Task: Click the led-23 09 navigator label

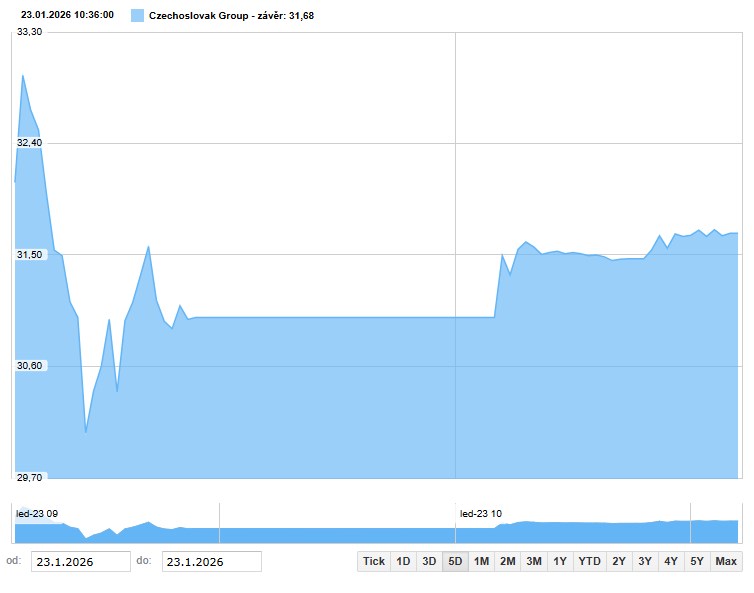Action: tap(37, 513)
